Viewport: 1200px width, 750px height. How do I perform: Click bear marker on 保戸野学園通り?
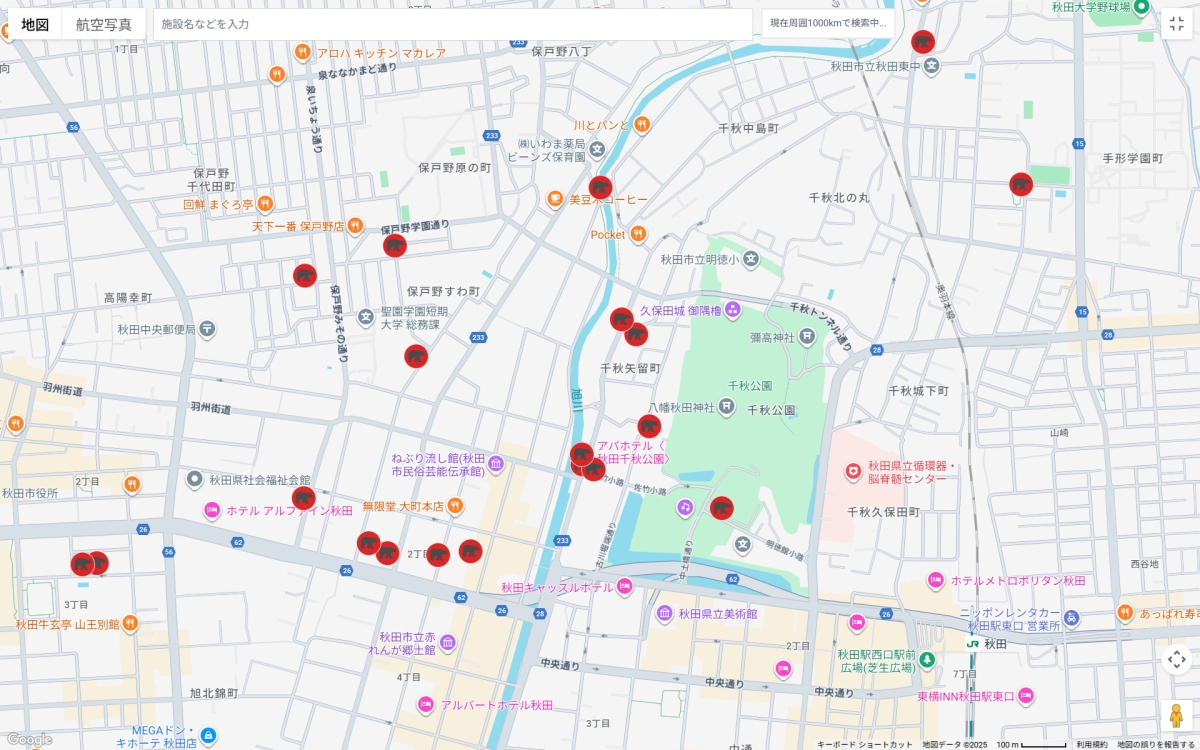(395, 246)
